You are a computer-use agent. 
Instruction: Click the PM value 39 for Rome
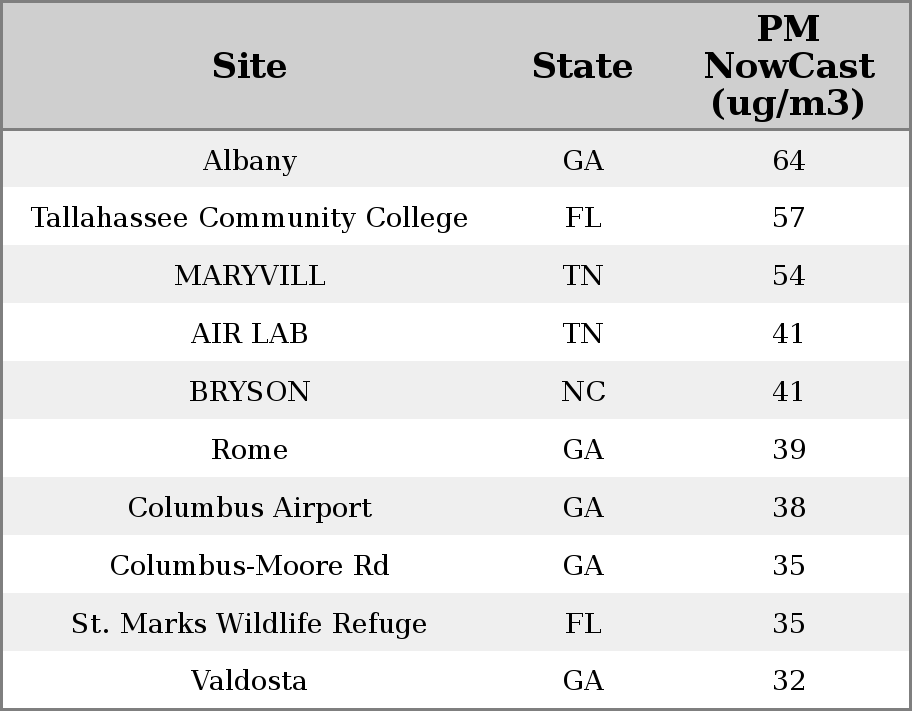[788, 449]
